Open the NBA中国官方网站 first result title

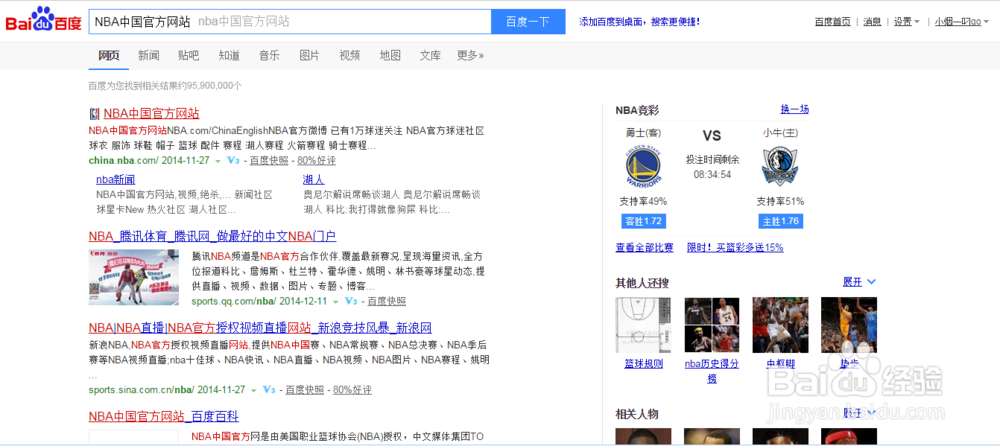coord(152,114)
